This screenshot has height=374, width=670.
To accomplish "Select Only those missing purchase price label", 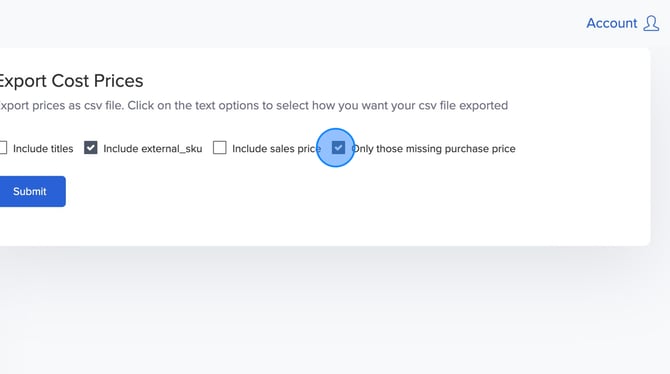I will click(433, 149).
